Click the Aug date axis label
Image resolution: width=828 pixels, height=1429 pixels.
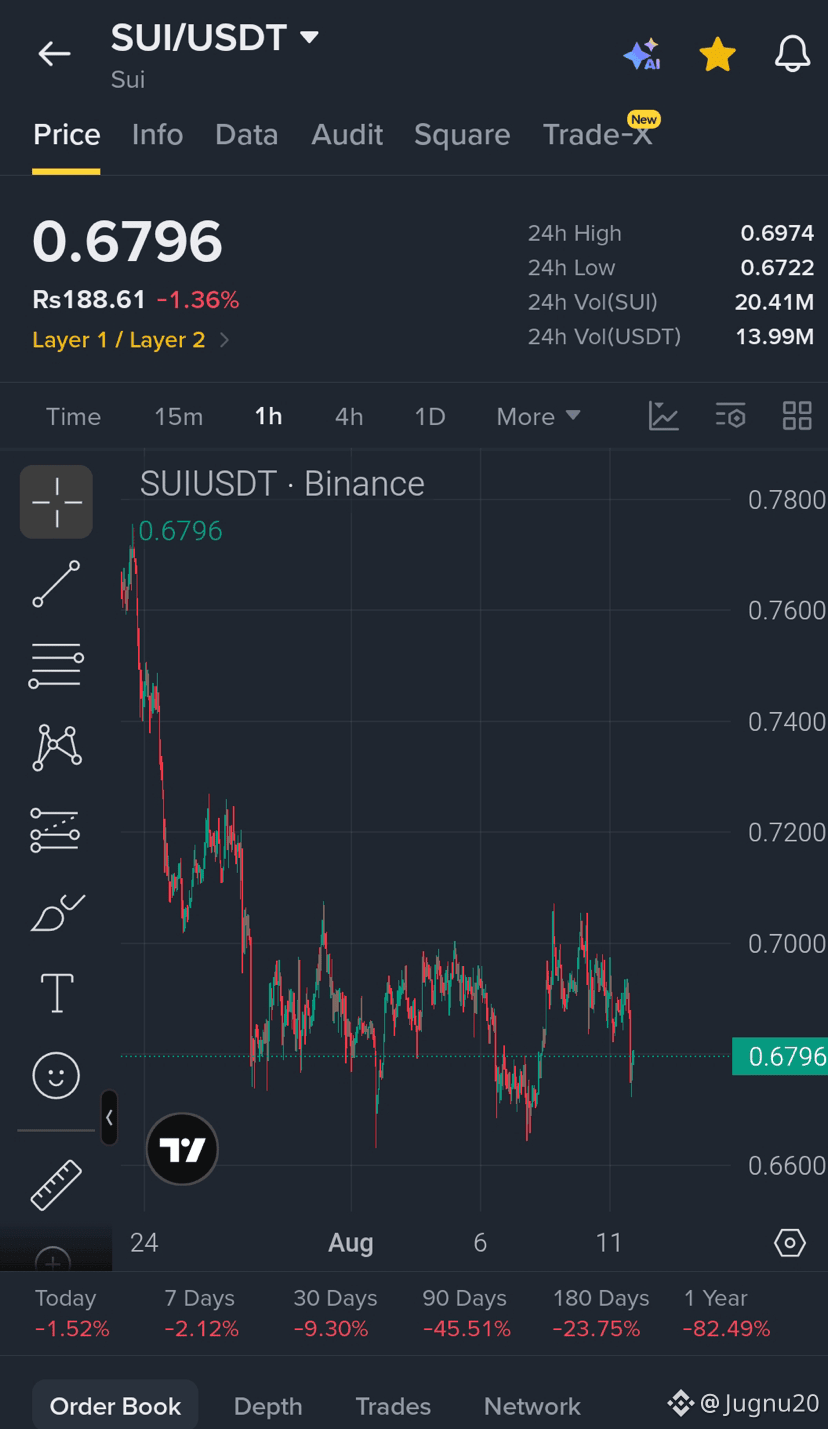tap(351, 1243)
